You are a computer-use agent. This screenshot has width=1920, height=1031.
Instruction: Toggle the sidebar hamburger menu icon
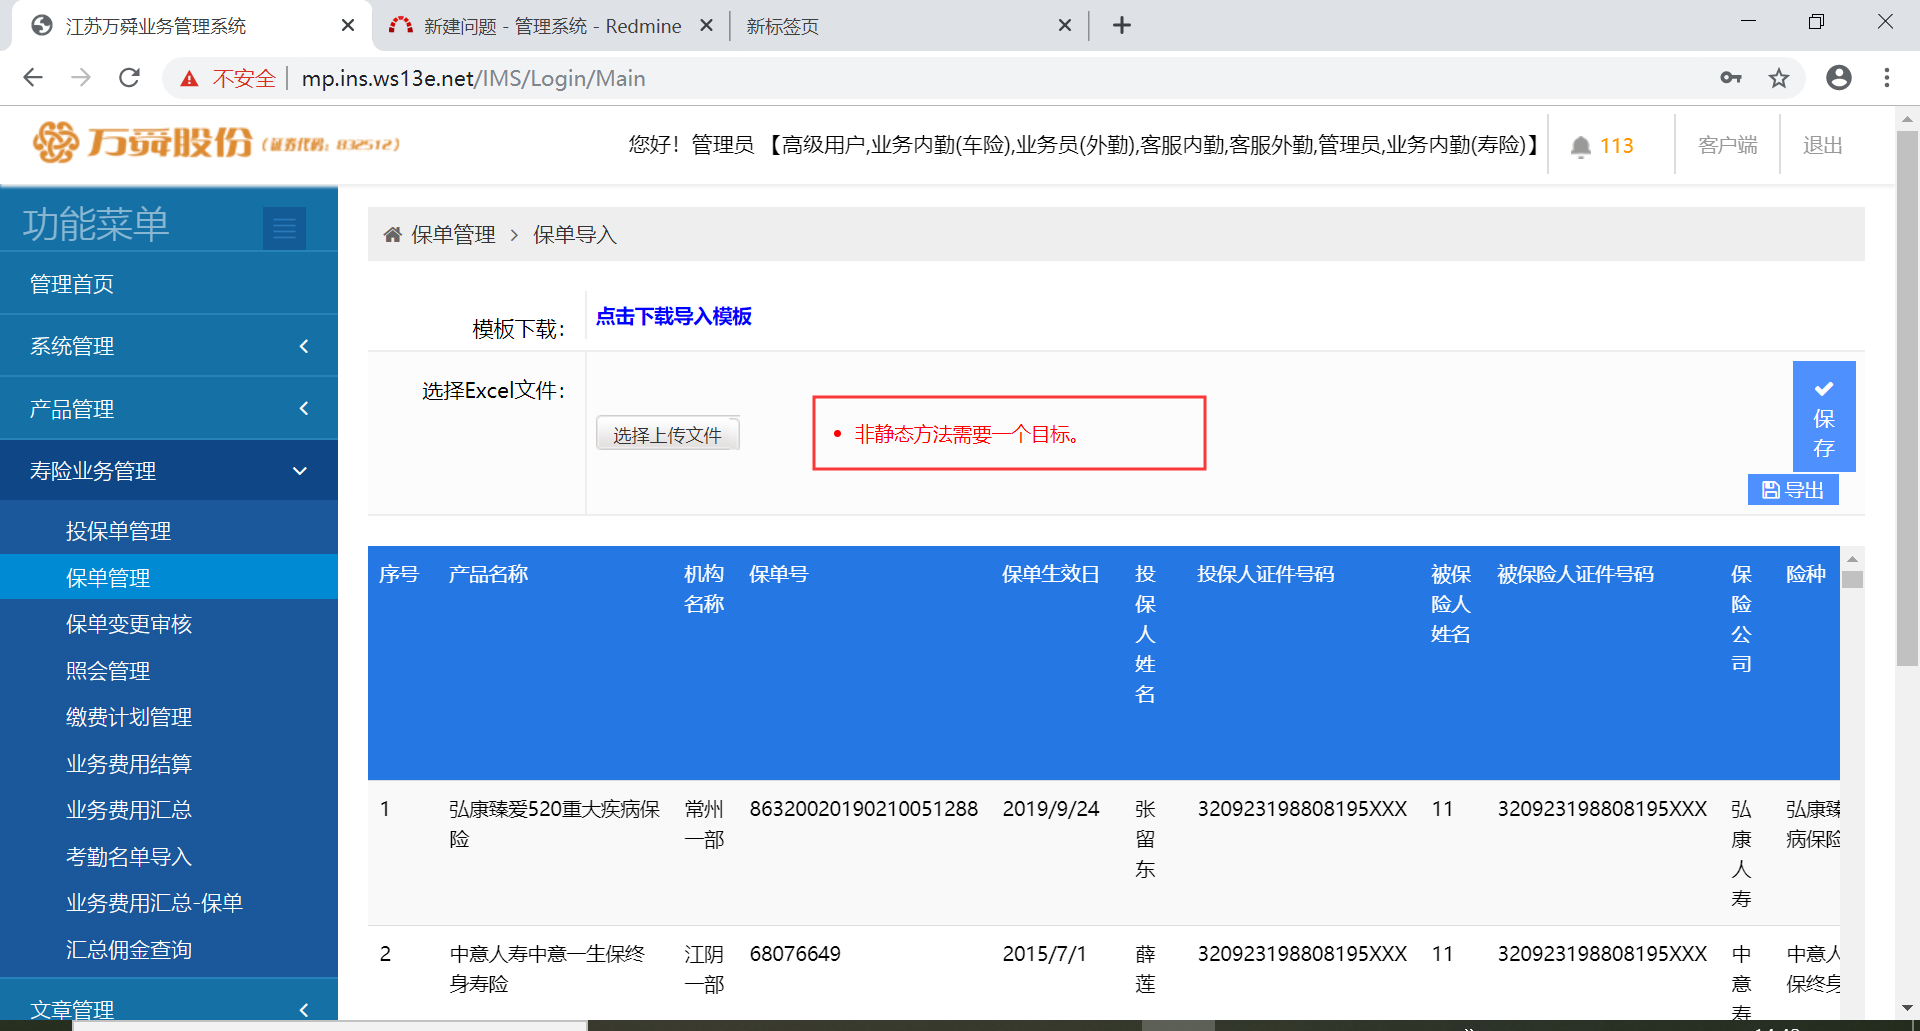point(284,228)
